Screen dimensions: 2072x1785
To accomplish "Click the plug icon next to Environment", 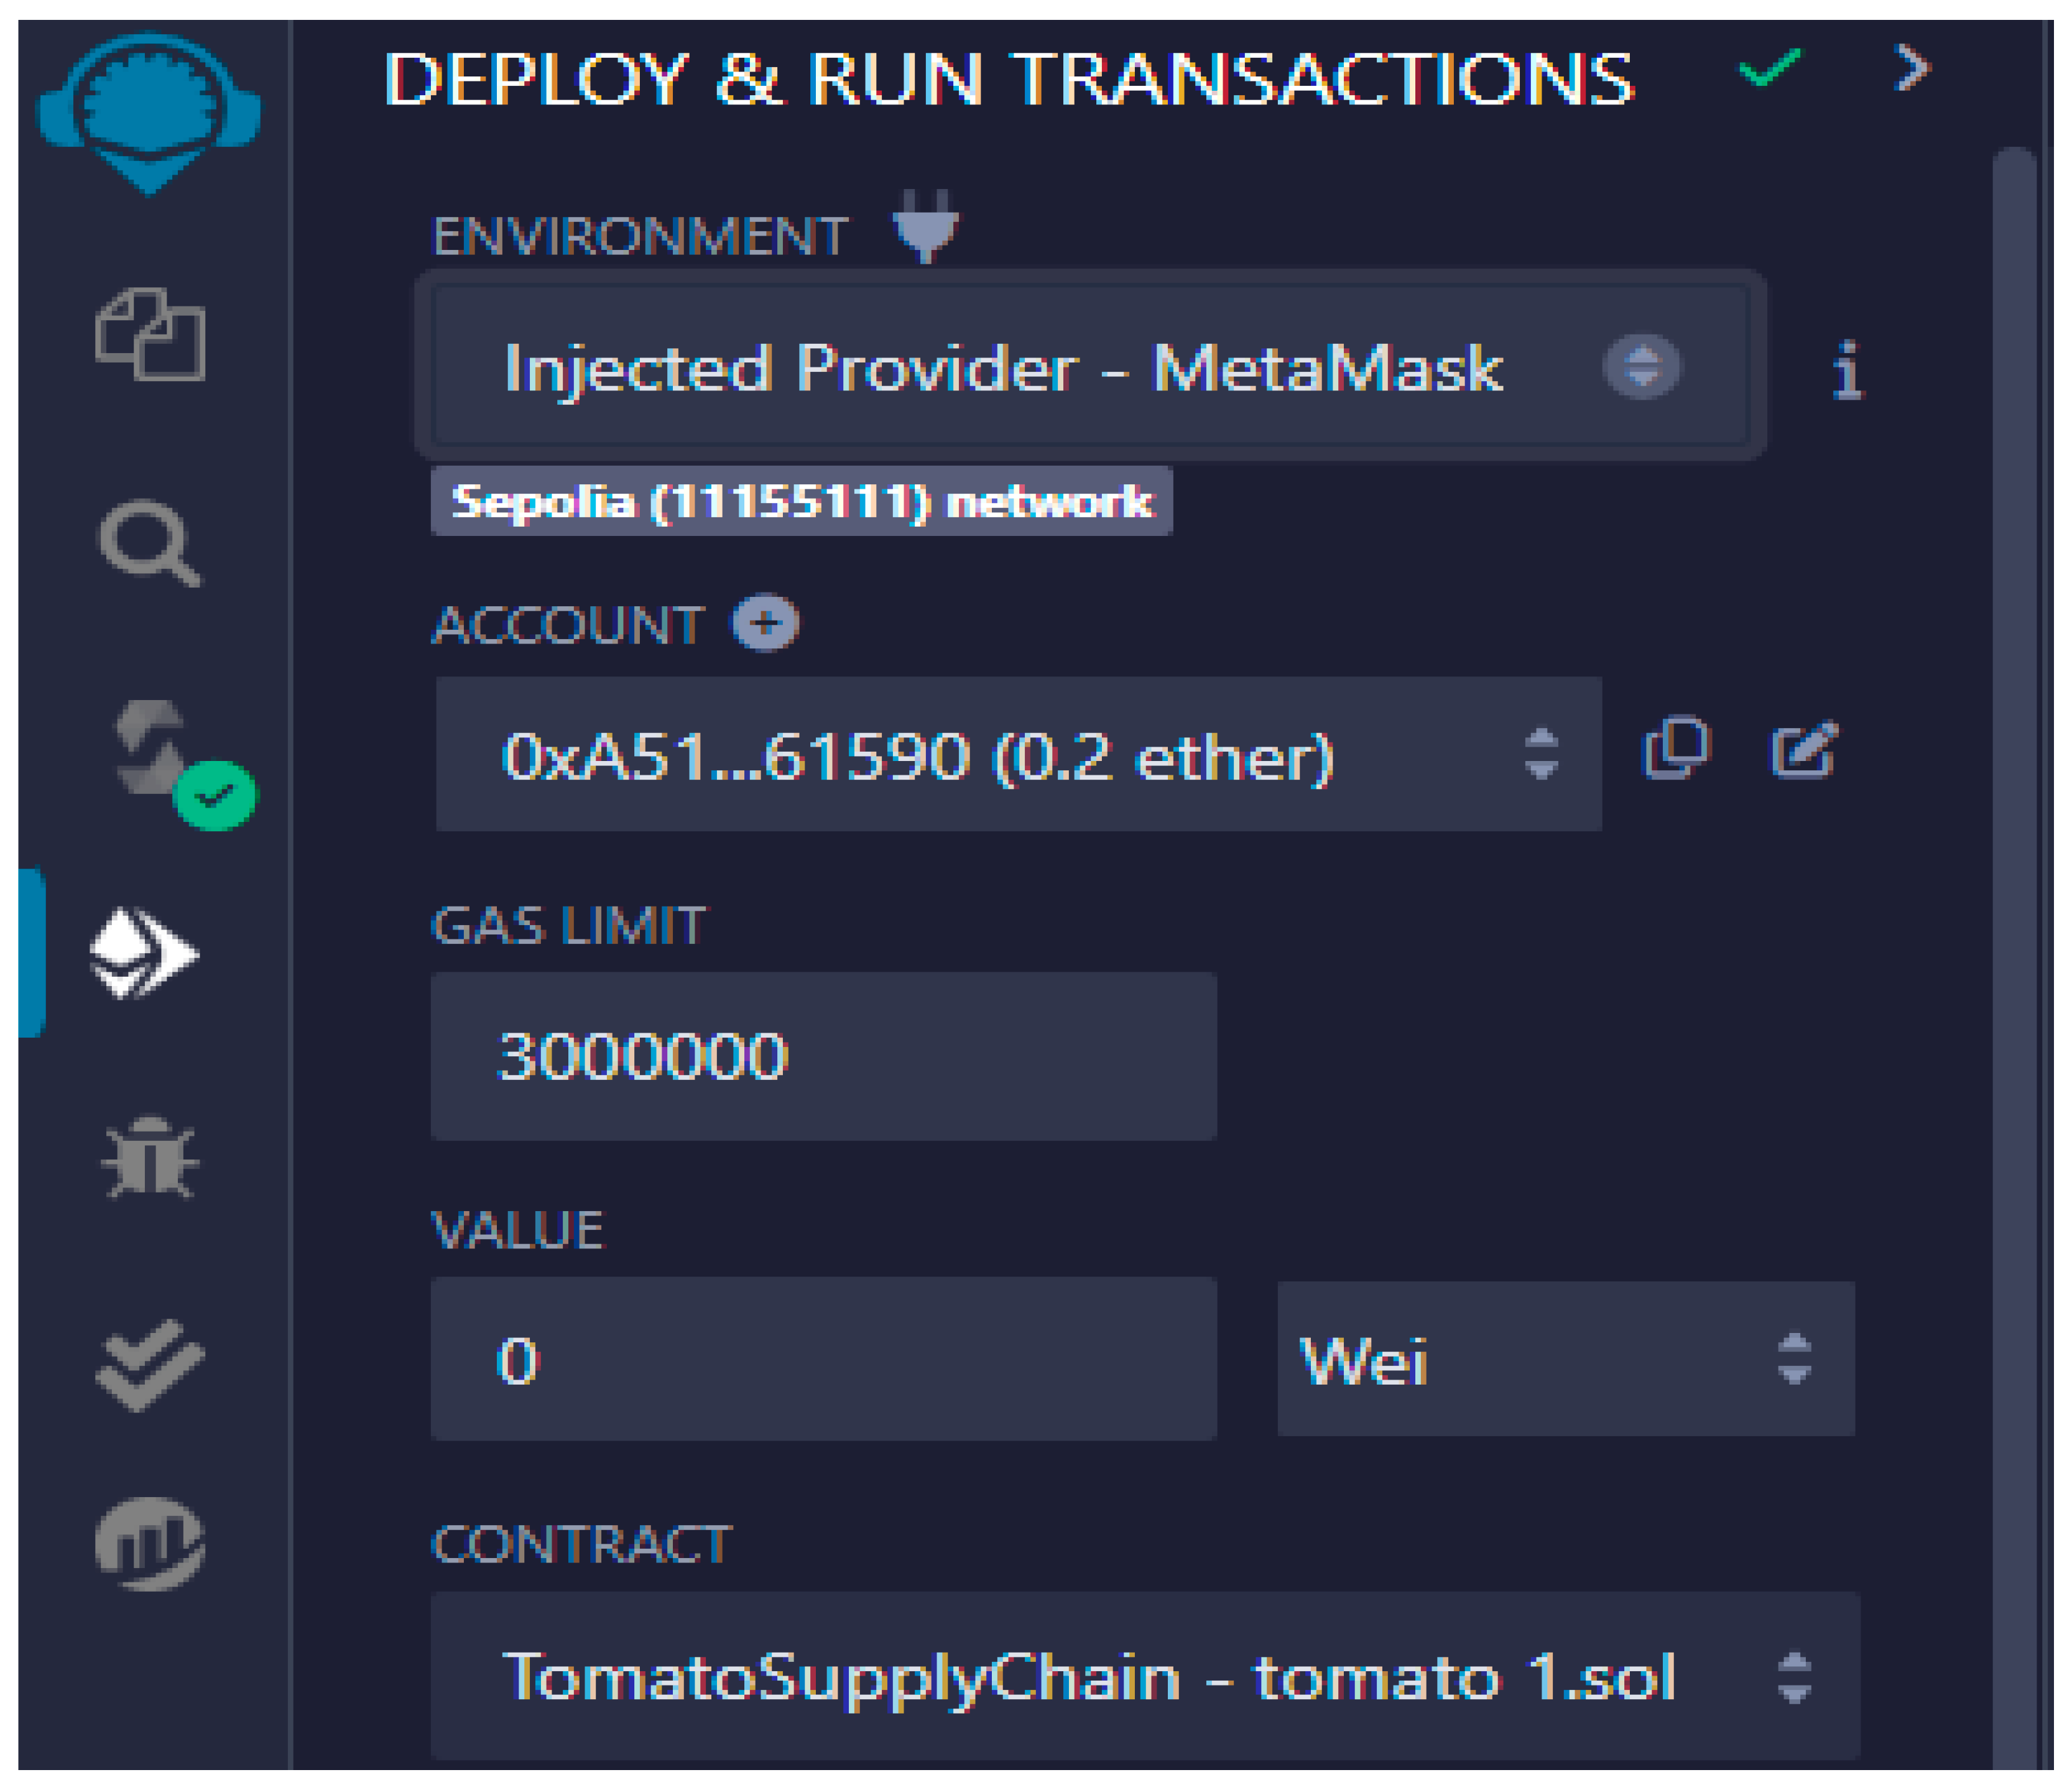I will click(926, 226).
